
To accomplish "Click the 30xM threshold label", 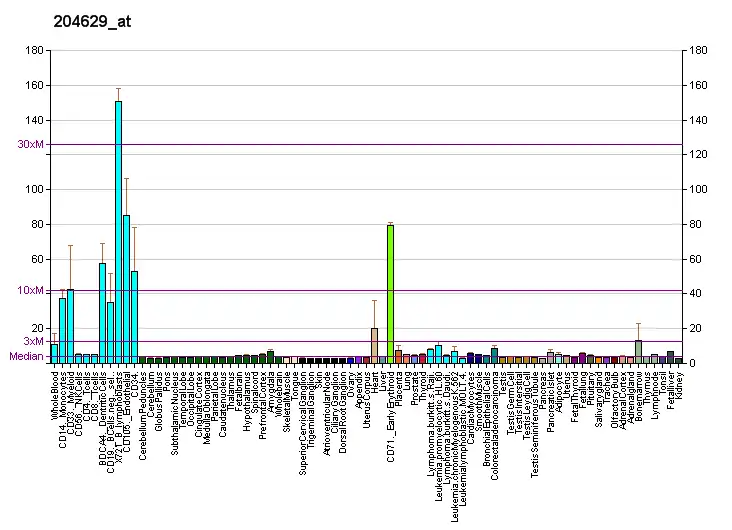I will (x=31, y=144).
